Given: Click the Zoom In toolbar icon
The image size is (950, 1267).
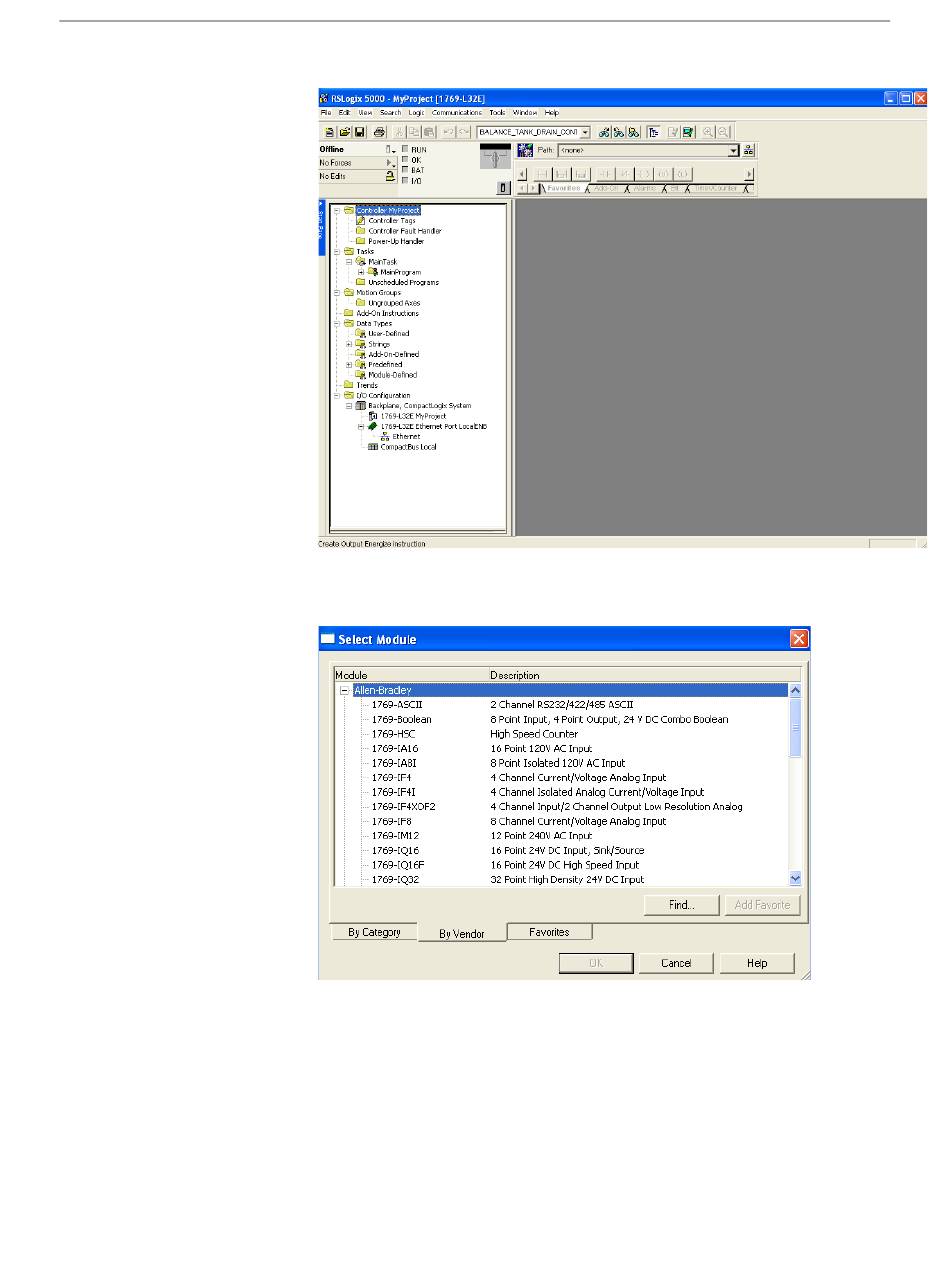Looking at the screenshot, I should click(x=708, y=132).
